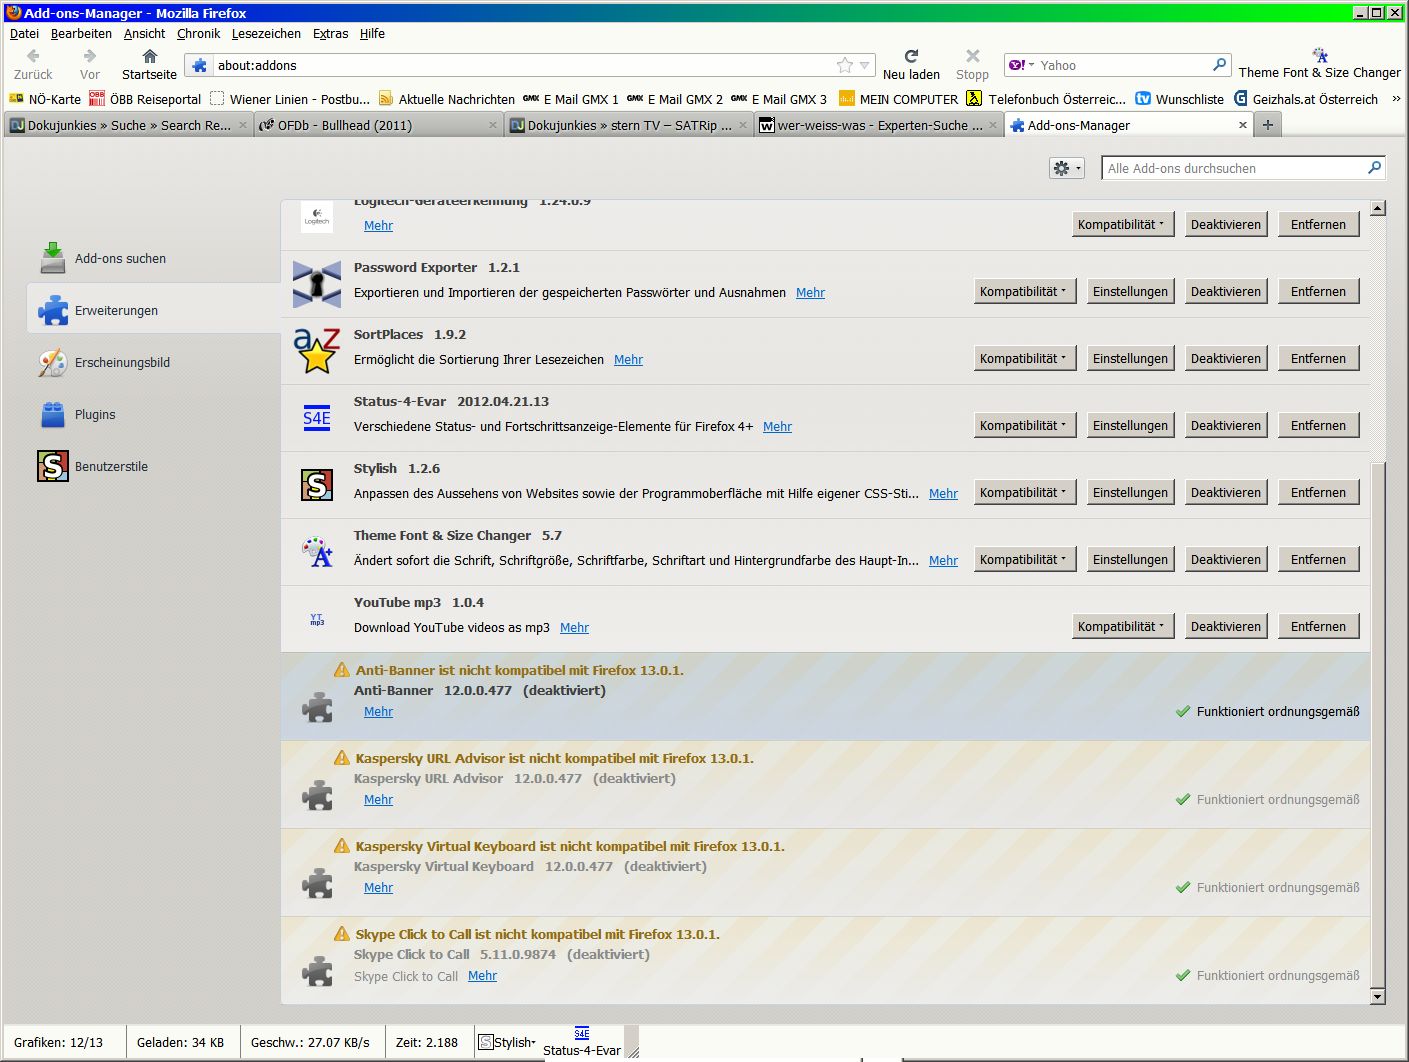Click the SortPlaces add-on icon
Viewport: 1409px width, 1062px height.
(x=317, y=351)
